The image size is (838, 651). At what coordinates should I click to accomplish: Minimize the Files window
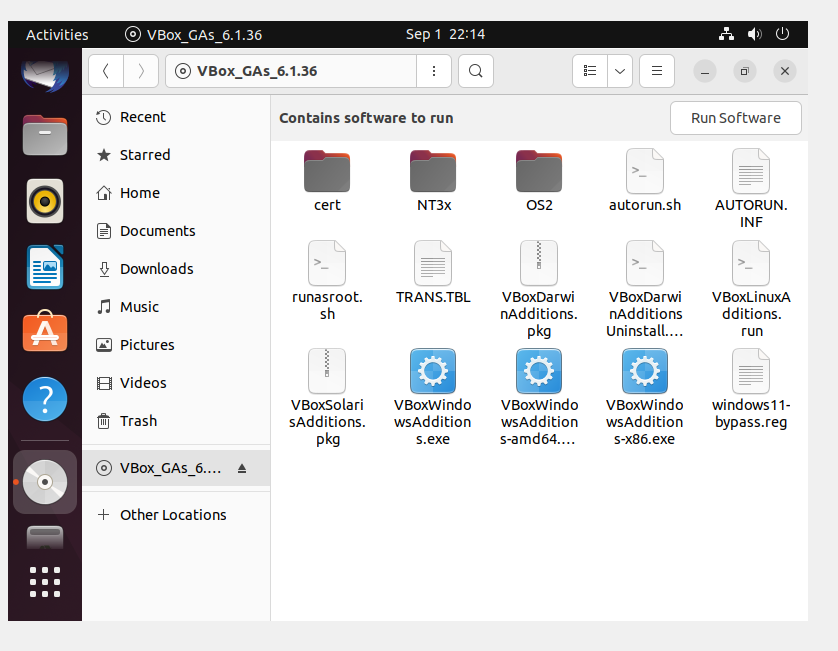point(705,71)
